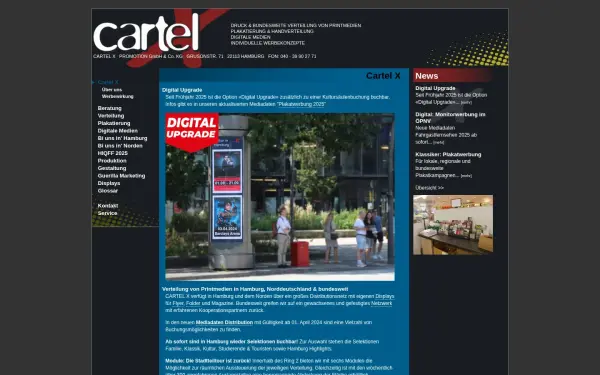Click [mehr] under Plakatkampagnen news
This screenshot has width=600, height=375.
pos(466,176)
